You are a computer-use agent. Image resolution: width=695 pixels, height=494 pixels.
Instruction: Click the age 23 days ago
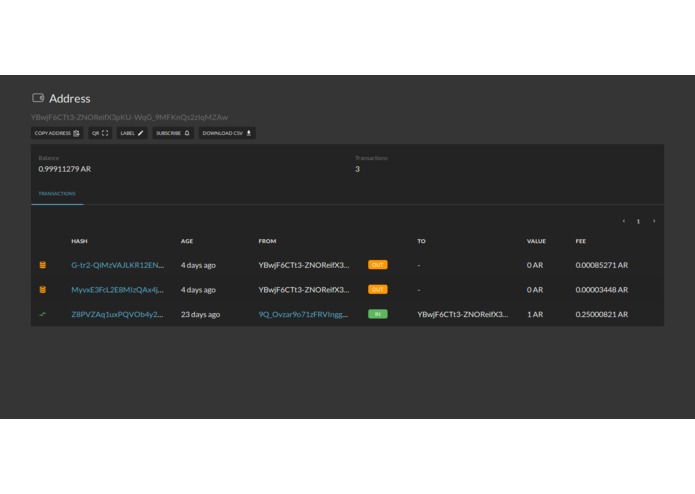point(200,314)
